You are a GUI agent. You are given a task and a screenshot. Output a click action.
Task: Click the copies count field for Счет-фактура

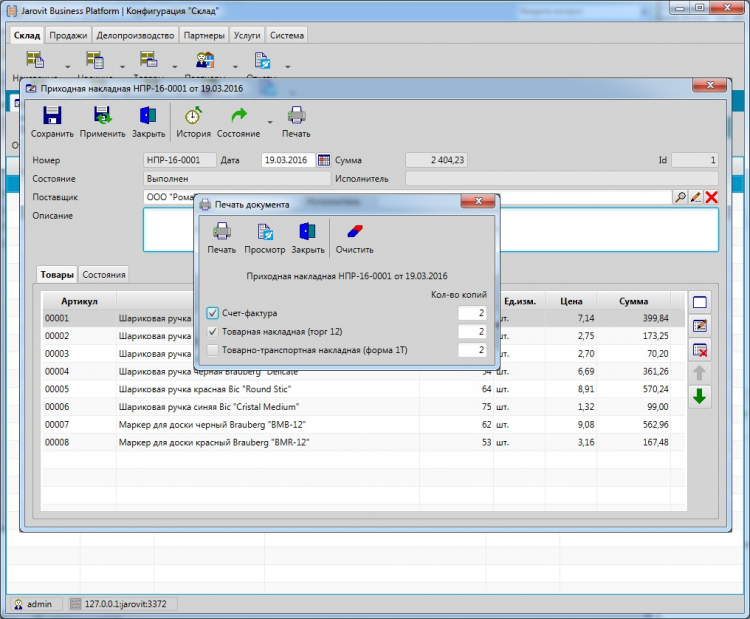click(x=472, y=313)
